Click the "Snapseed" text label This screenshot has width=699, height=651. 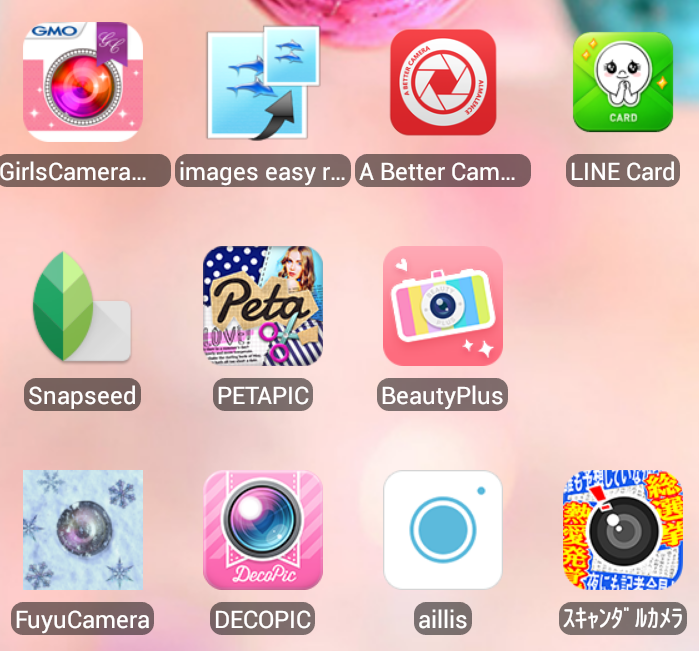point(82,394)
